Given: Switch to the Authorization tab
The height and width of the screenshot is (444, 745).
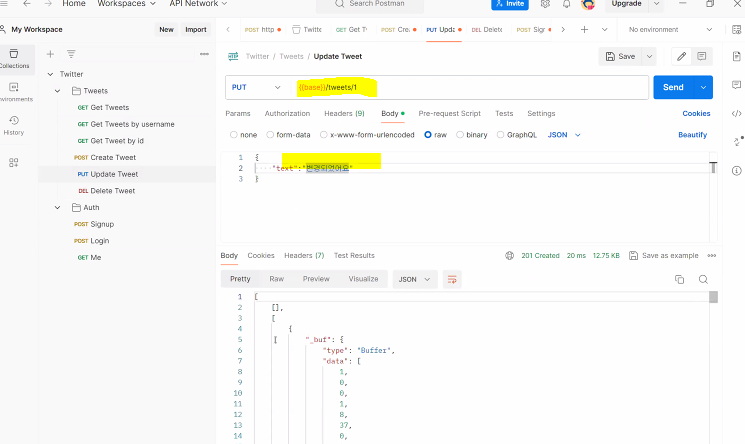Looking at the screenshot, I should [287, 114].
